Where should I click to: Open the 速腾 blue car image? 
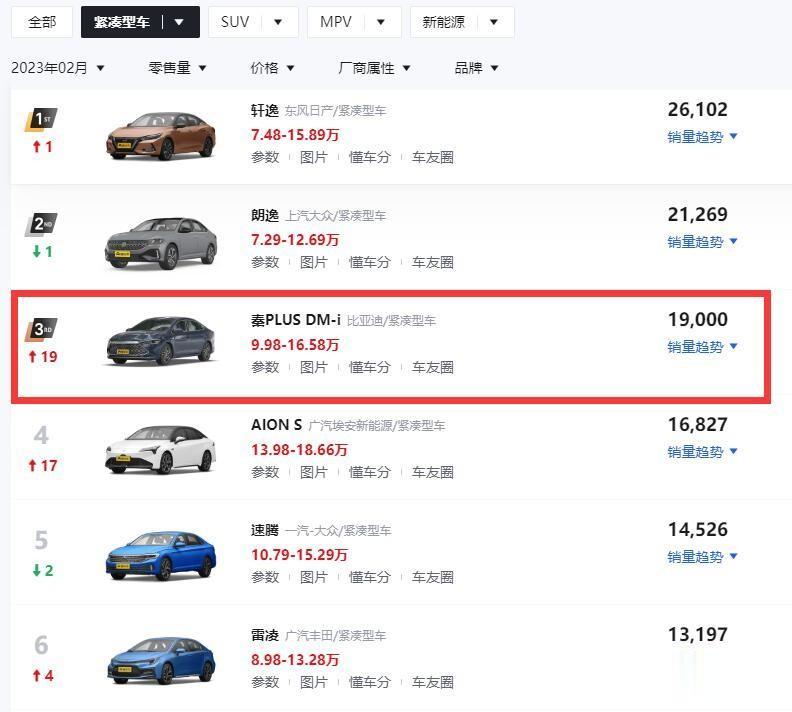coord(161,556)
